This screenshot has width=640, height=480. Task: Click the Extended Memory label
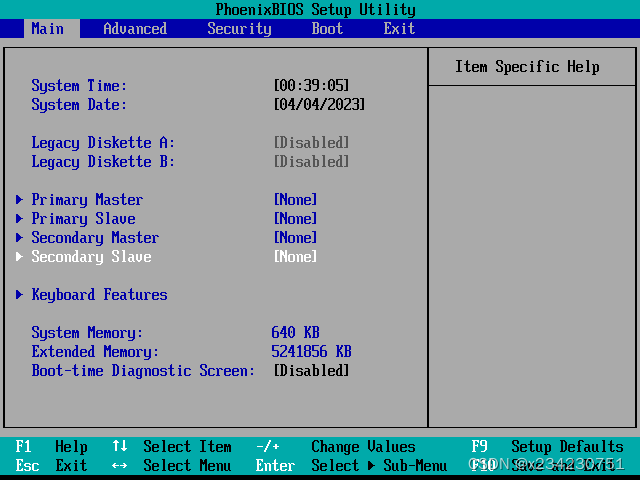click(x=95, y=351)
